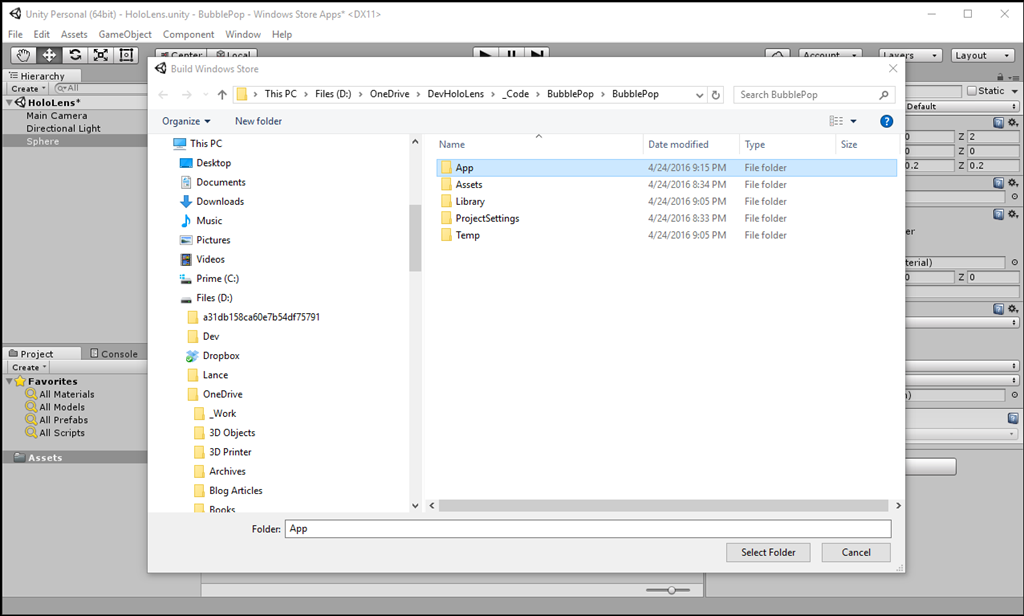Open the Layout dropdown in Unity
The width and height of the screenshot is (1024, 616).
click(x=982, y=56)
